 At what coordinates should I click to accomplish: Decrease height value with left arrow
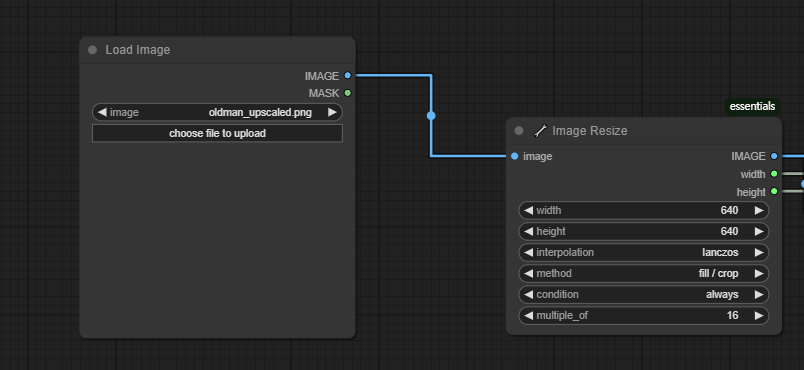tap(529, 232)
